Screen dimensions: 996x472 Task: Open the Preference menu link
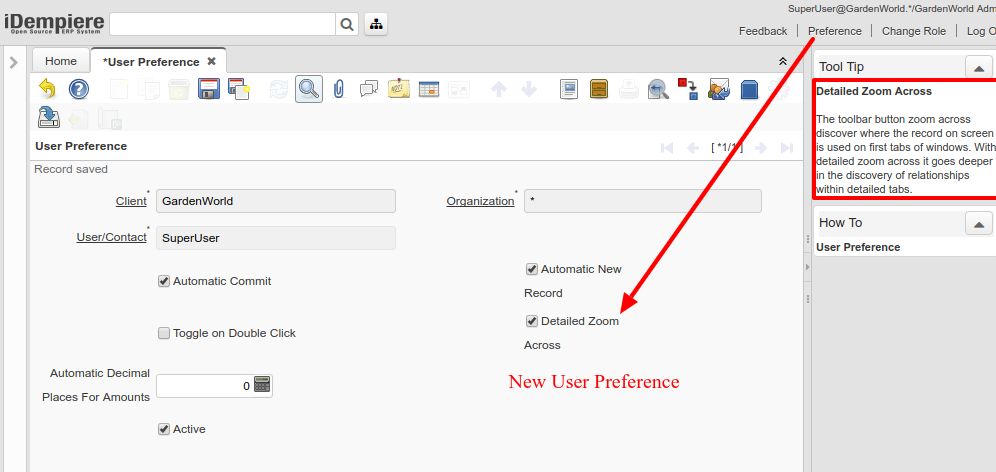[x=834, y=31]
